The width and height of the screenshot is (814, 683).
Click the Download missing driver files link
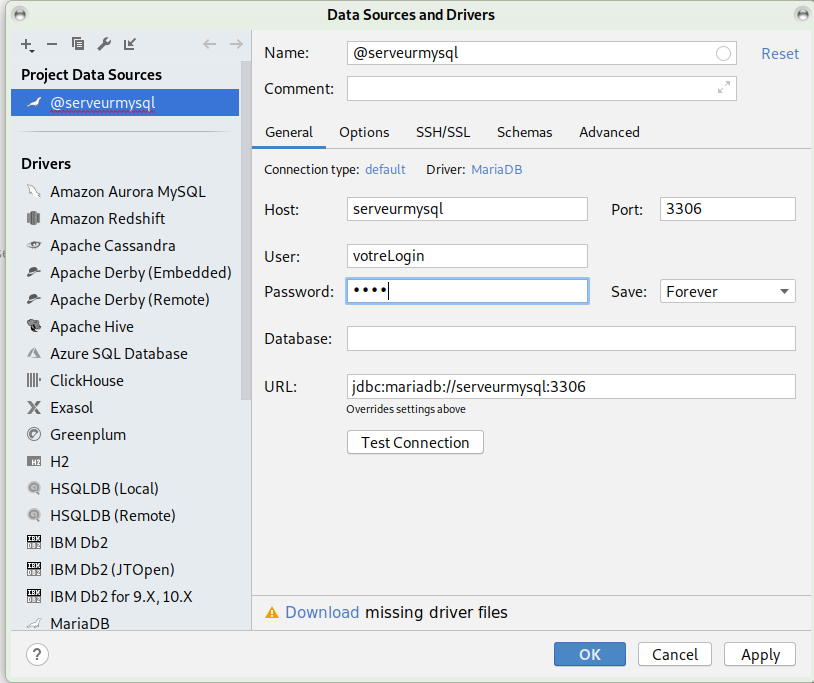(x=322, y=612)
